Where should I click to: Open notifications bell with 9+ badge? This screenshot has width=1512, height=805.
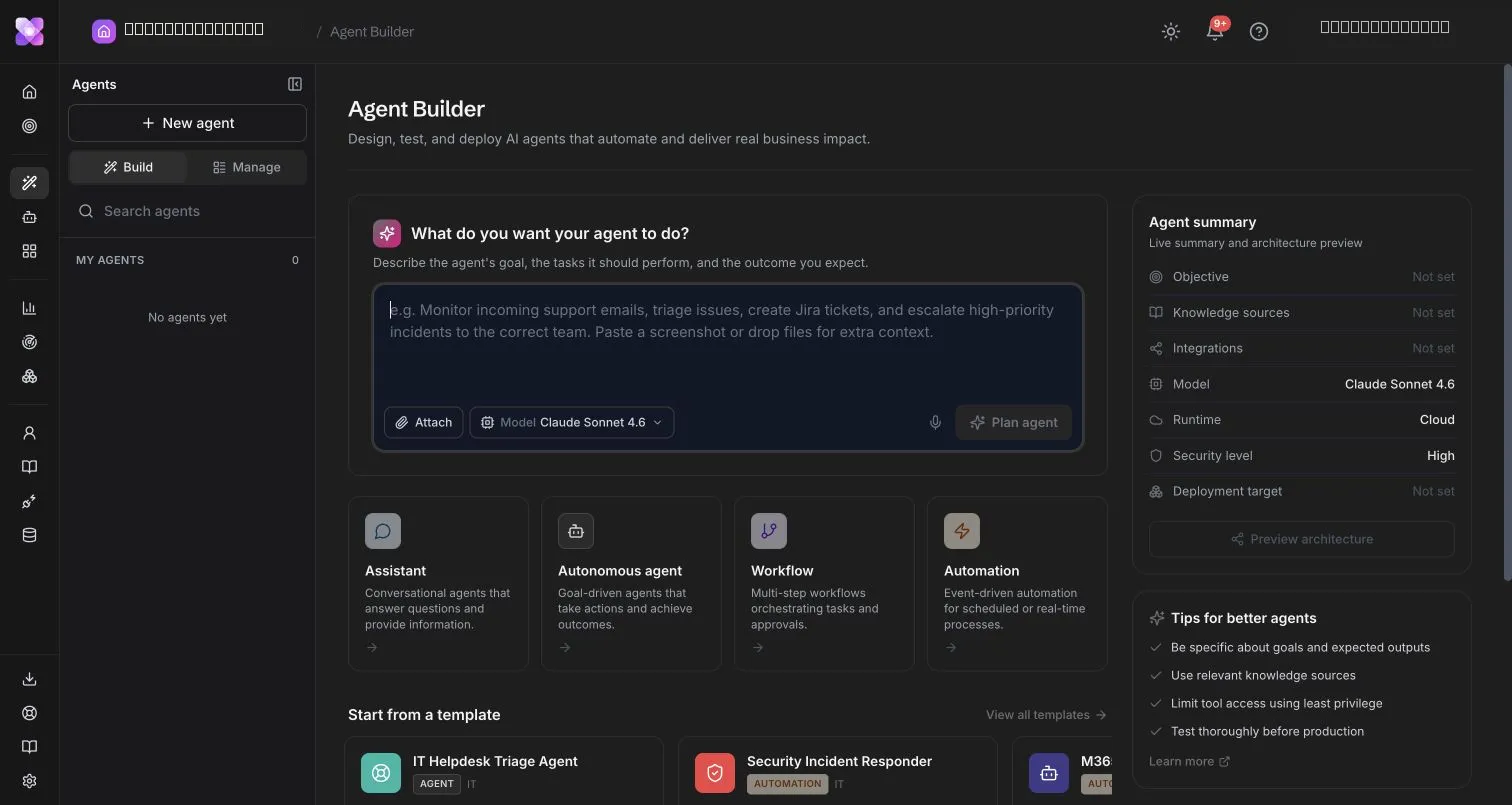pos(1215,31)
